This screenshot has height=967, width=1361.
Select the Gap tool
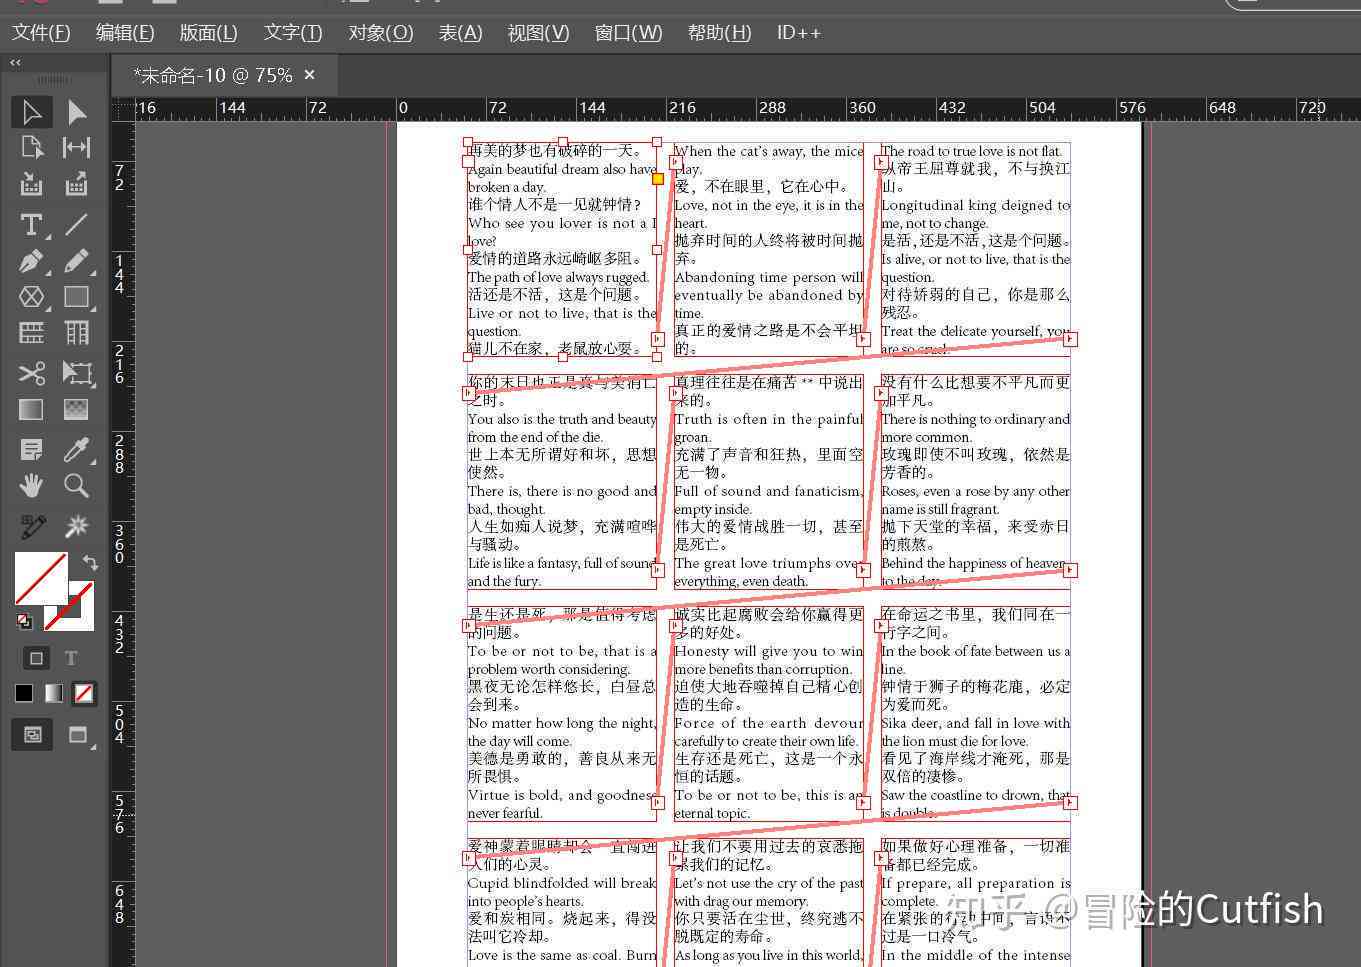[x=77, y=148]
